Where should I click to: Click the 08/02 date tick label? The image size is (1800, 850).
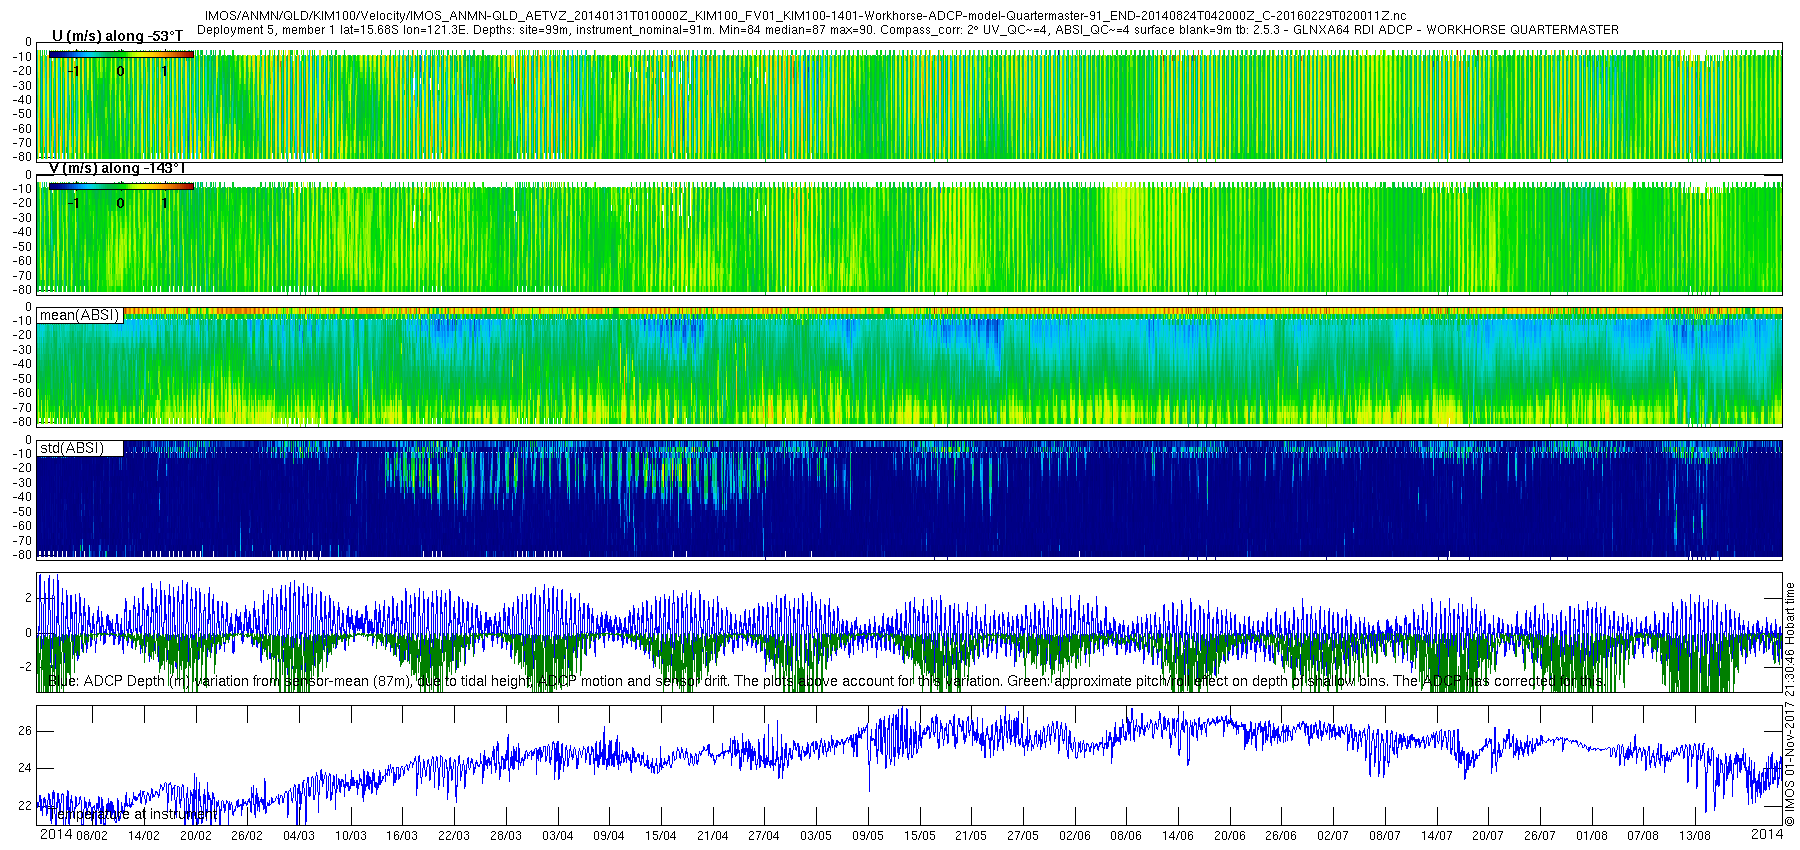point(92,836)
